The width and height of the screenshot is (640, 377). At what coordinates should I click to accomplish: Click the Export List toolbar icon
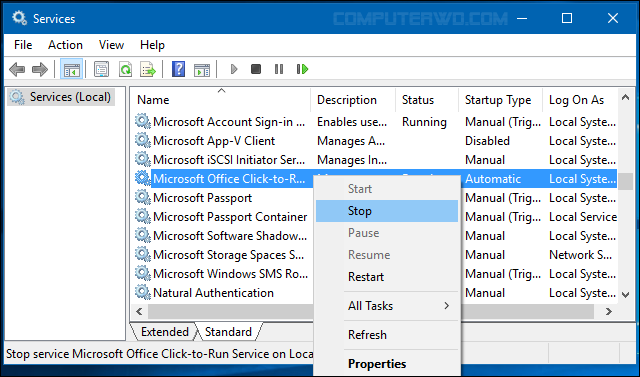(x=148, y=69)
